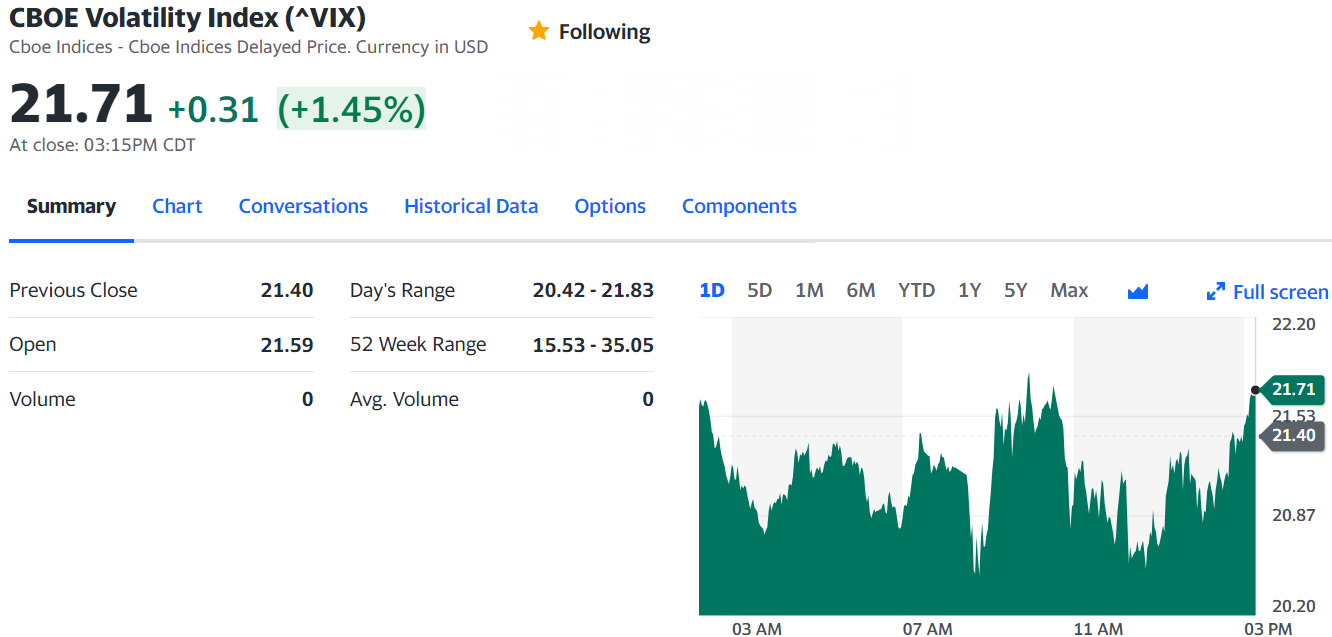Click the CBOE Volatility Index (^VIX) title
This screenshot has width=1332, height=637.
(x=187, y=17)
